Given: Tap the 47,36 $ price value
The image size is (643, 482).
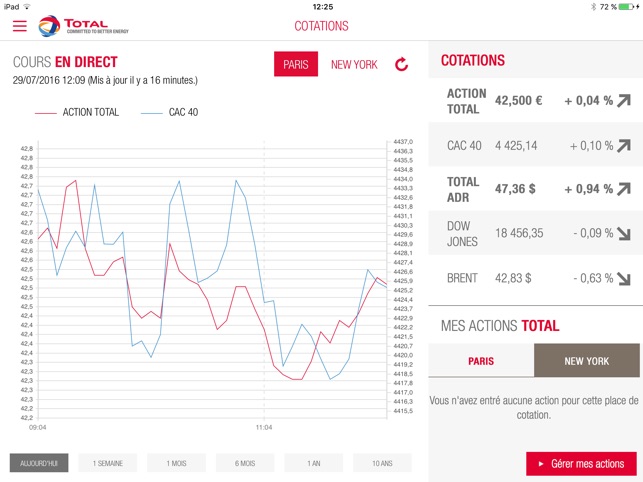Looking at the screenshot, I should [515, 189].
